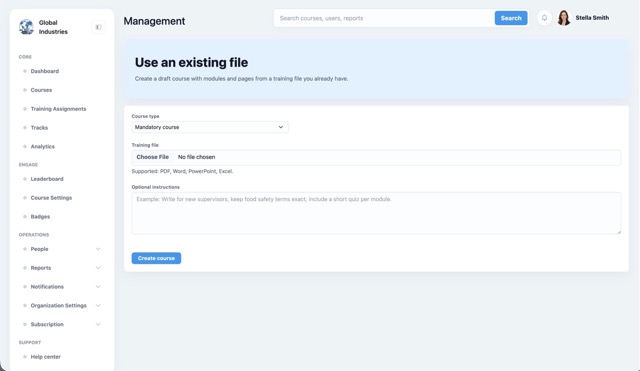Image resolution: width=640 pixels, height=371 pixels.
Task: Open the Course type dropdown
Action: 210,127
